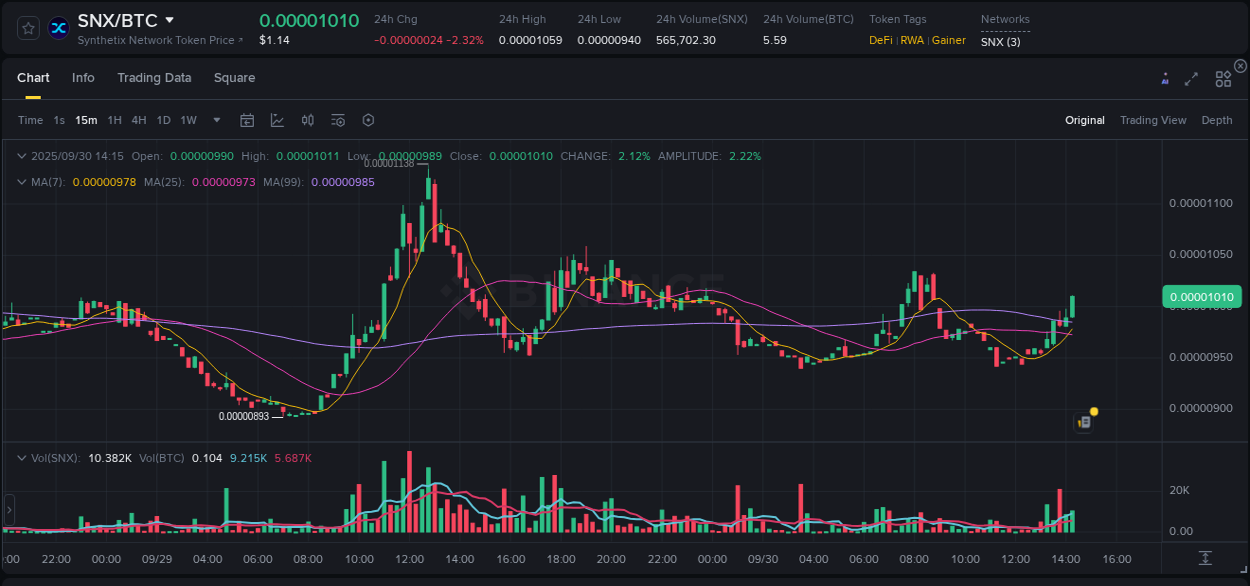Enter fullscreen using the diagonal arrows icon

click(x=1191, y=77)
